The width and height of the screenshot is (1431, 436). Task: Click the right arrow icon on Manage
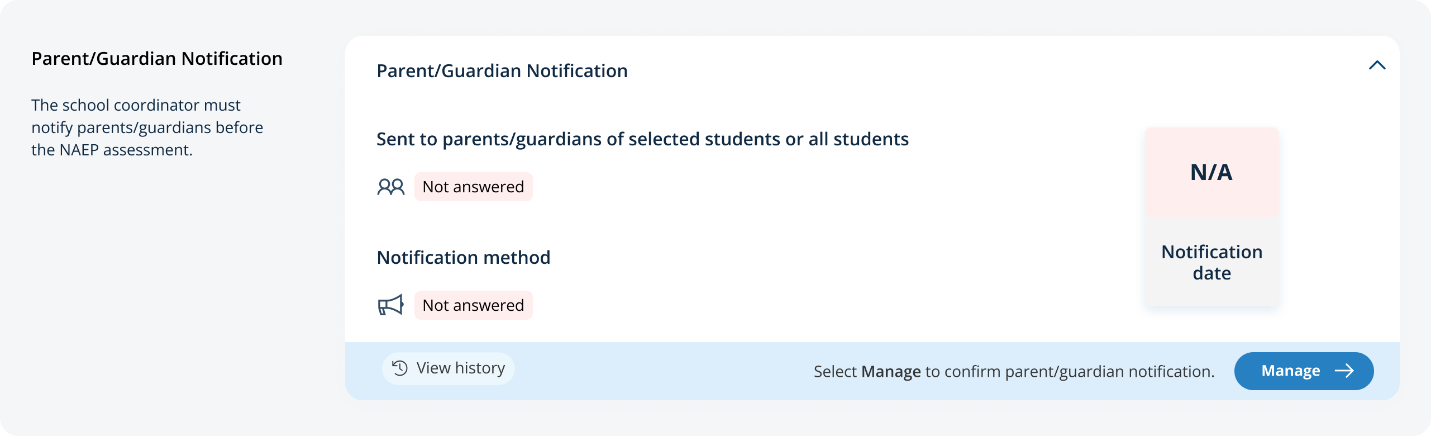click(1345, 371)
